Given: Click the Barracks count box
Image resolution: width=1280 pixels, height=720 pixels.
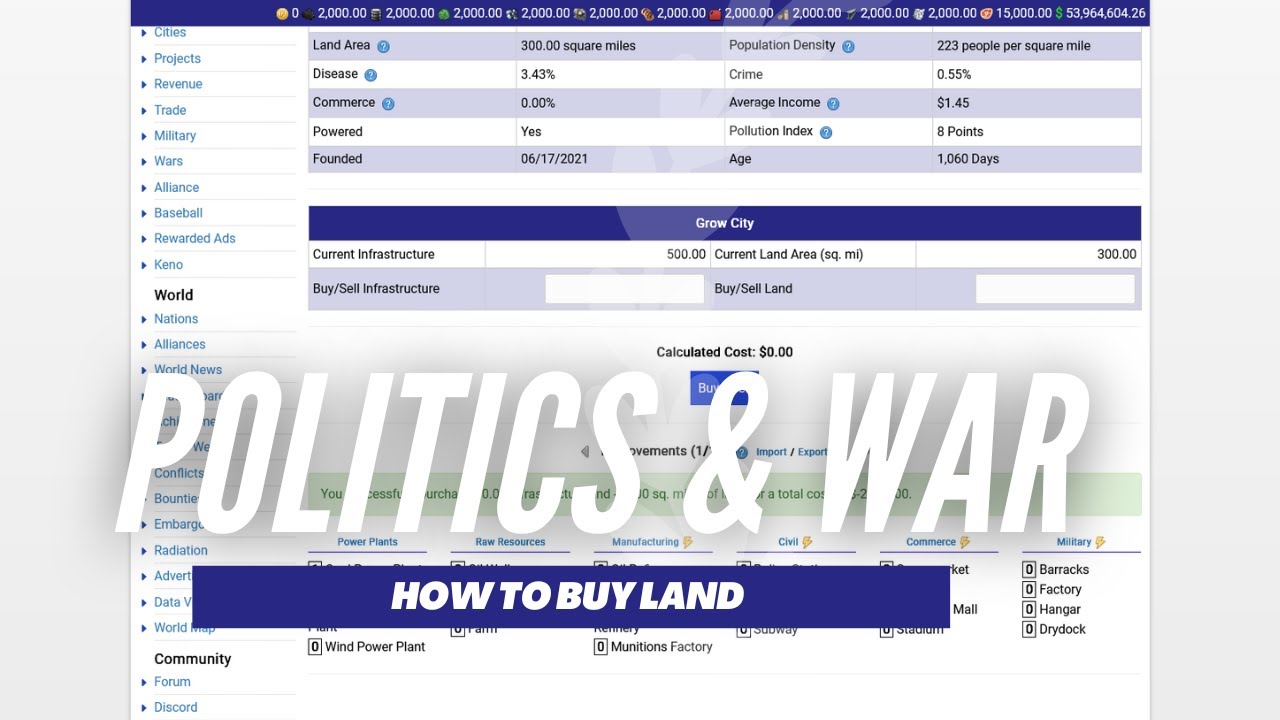Looking at the screenshot, I should click(1028, 569).
